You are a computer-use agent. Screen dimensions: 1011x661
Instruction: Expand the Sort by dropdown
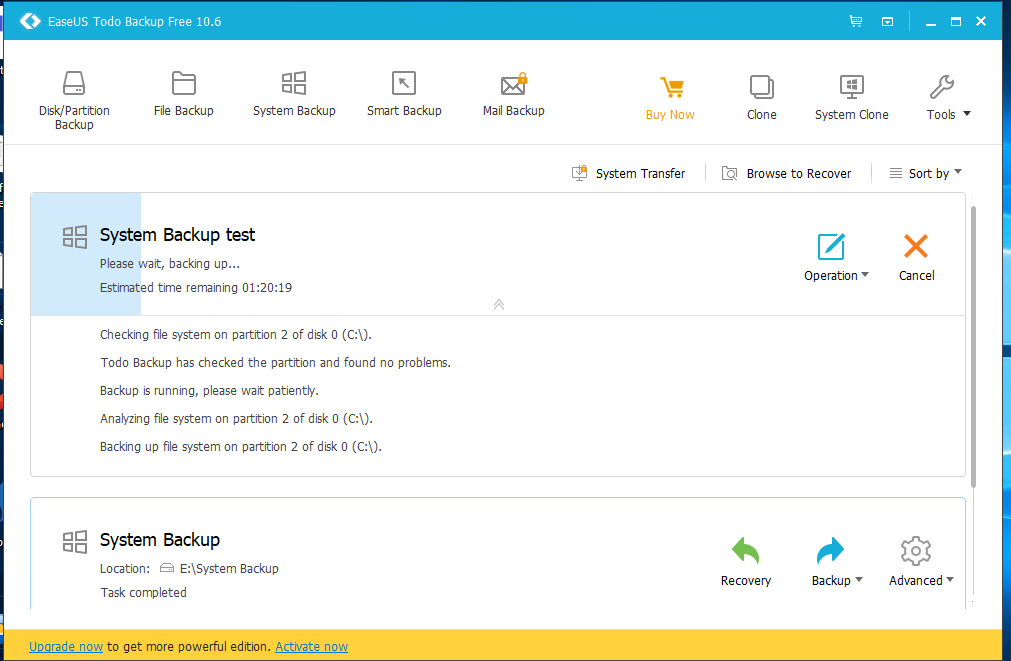tap(925, 173)
